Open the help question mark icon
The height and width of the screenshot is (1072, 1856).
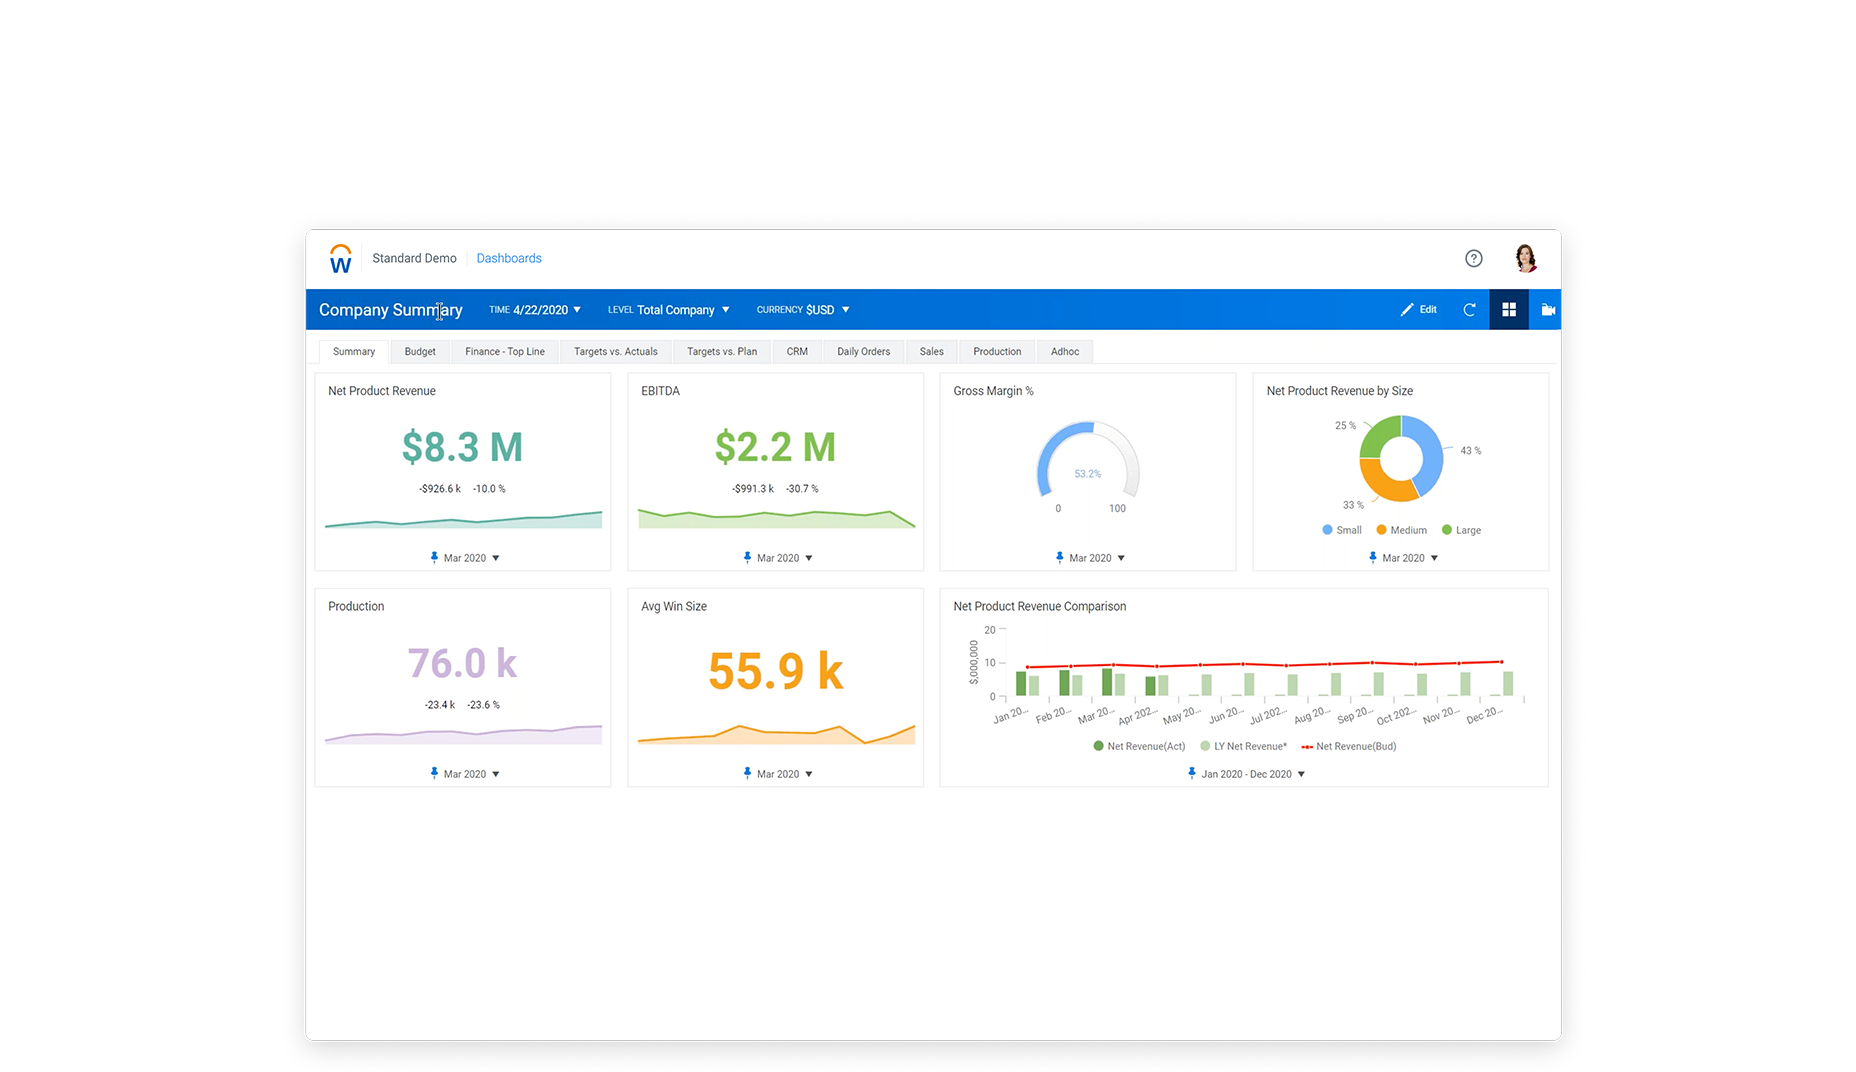(1473, 259)
